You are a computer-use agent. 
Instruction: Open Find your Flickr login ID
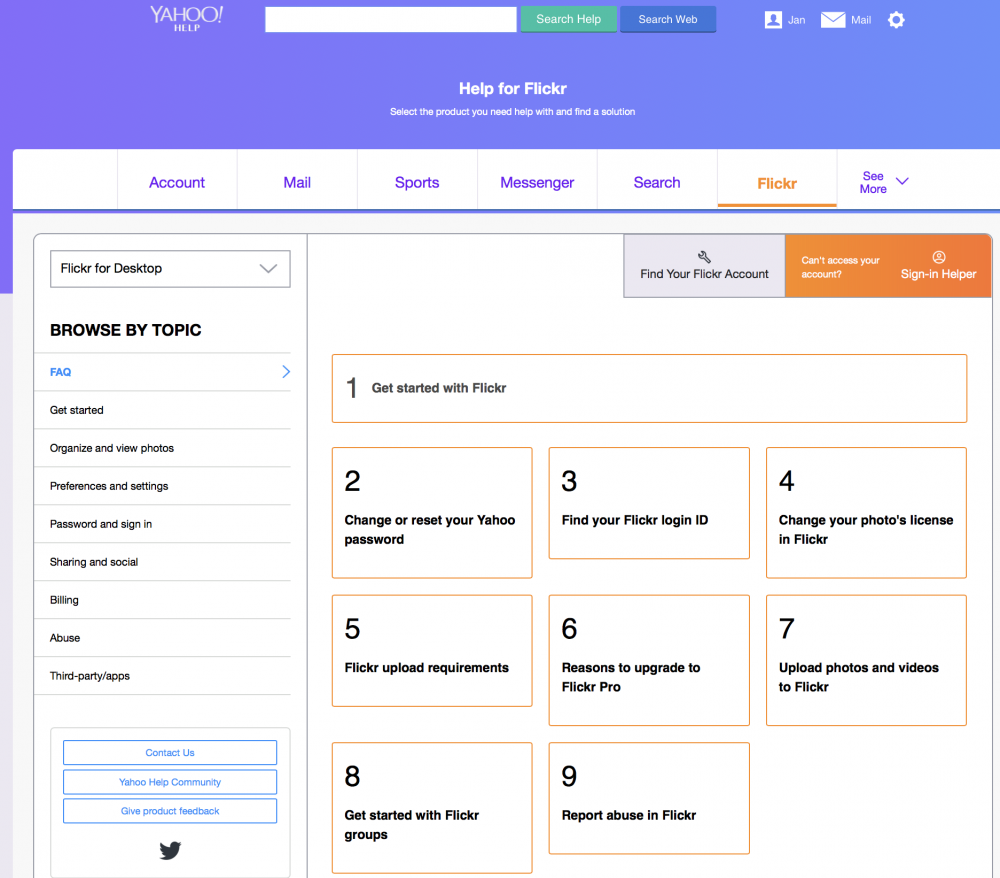[649, 503]
